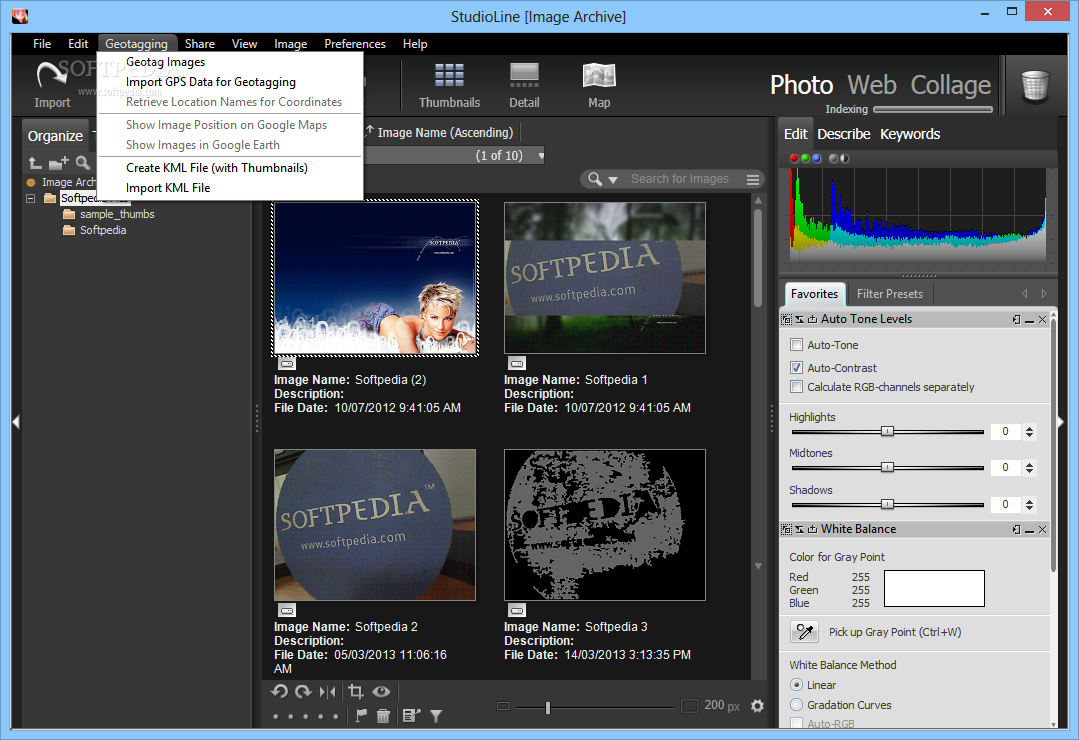1079x740 pixels.
Task: Adjust the Midtones value stepper
Action: (1029, 467)
